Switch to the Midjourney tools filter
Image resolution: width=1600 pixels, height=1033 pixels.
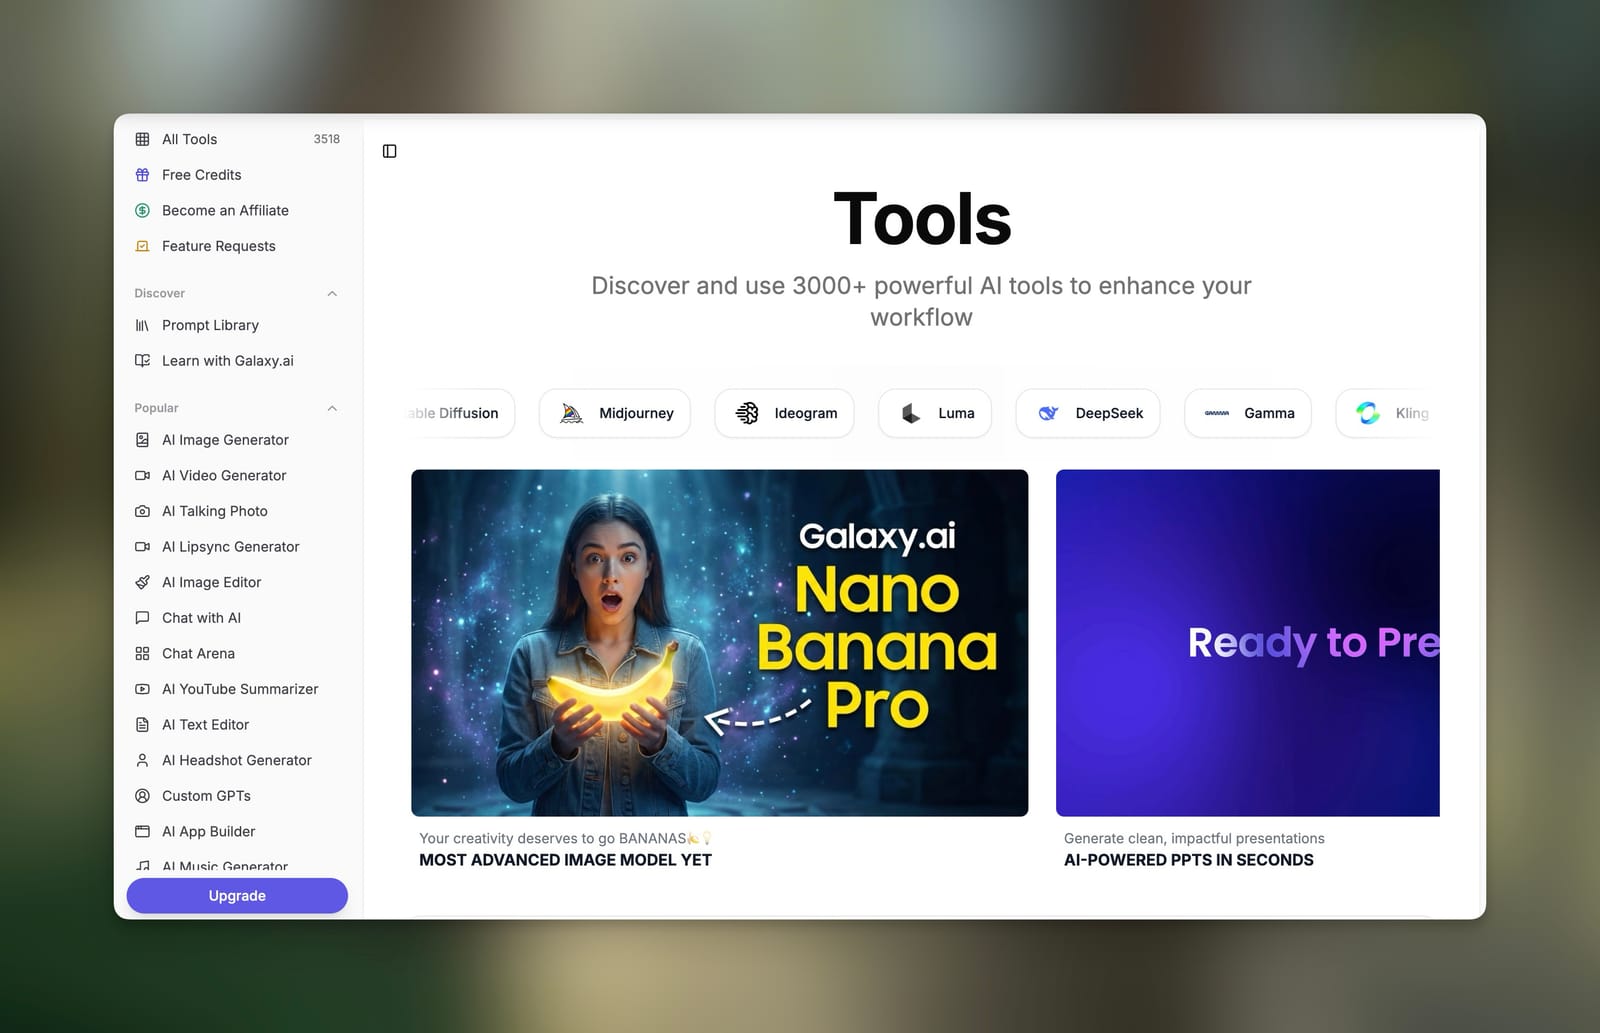tap(614, 413)
